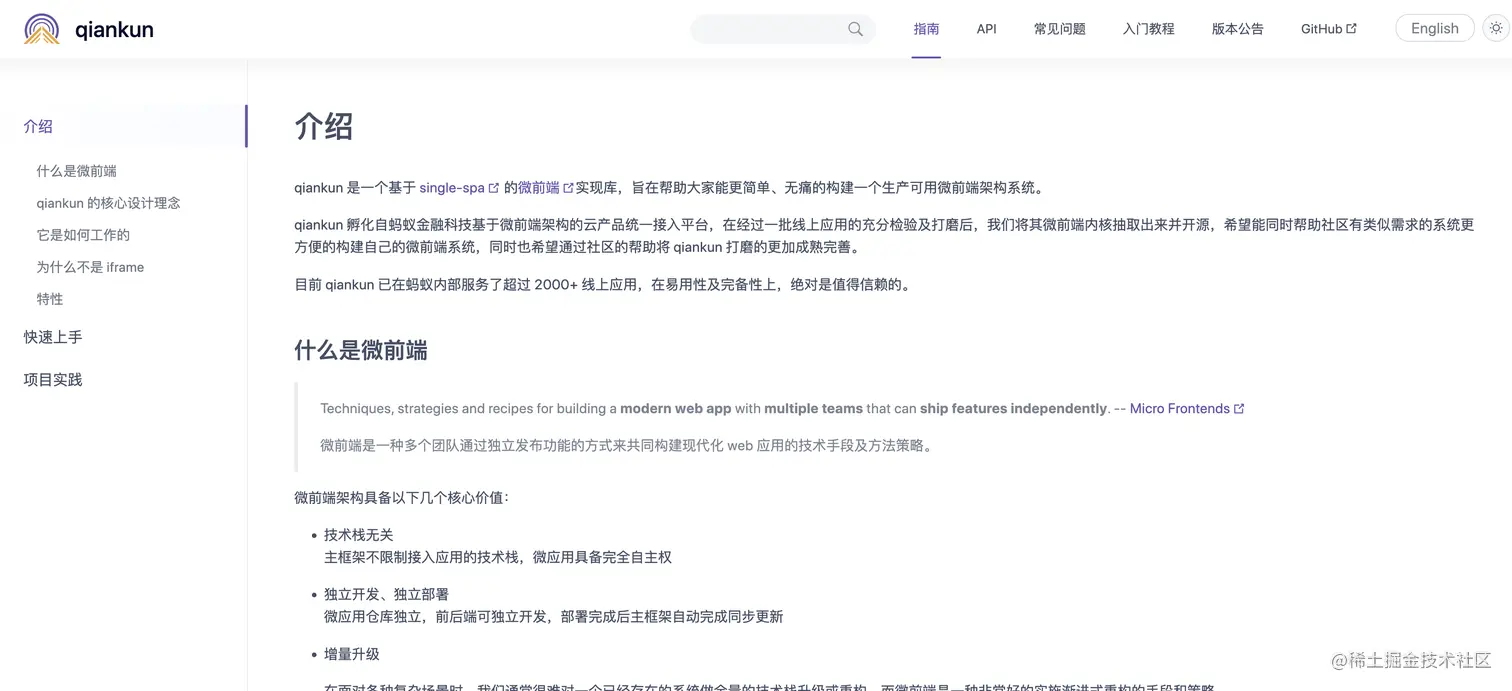
Task: Click the 介绍 page heading
Action: click(324, 127)
